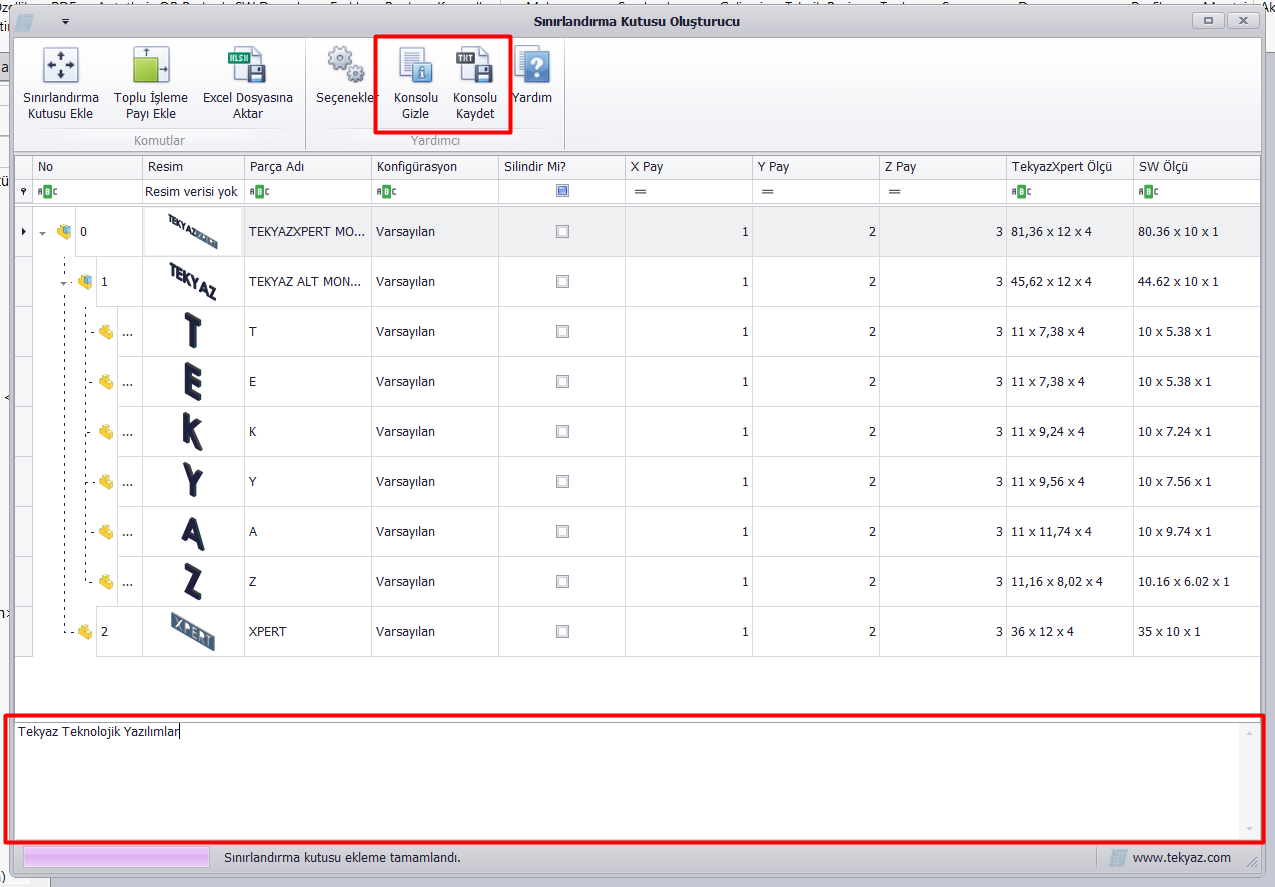Click the part icon in the A row

[x=106, y=532]
